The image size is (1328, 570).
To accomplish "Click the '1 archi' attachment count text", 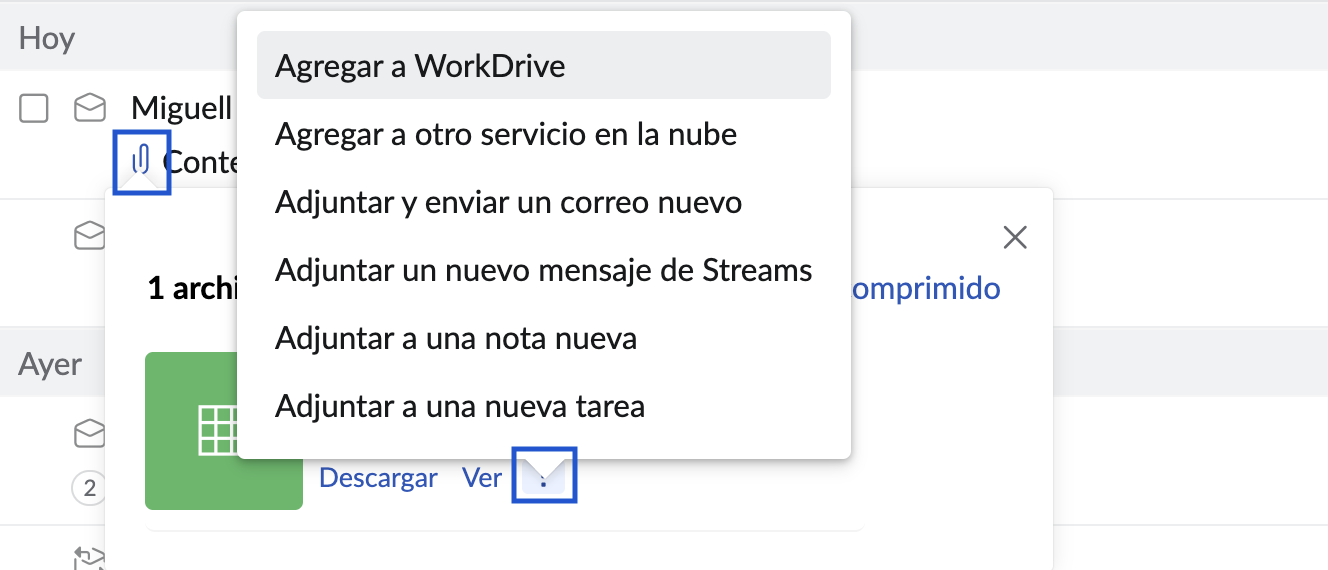I will [x=192, y=289].
